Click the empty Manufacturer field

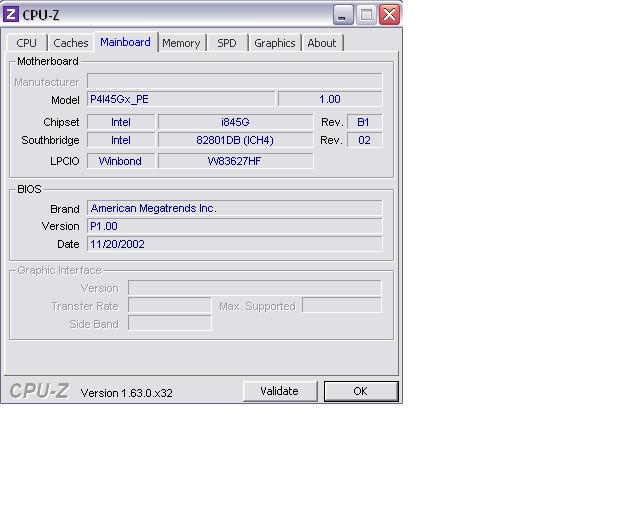[x=235, y=82]
